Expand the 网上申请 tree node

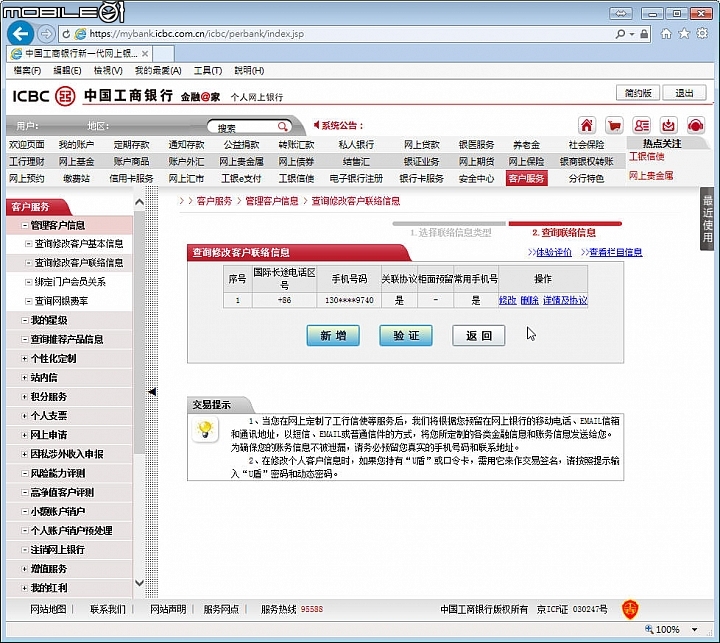click(25, 435)
